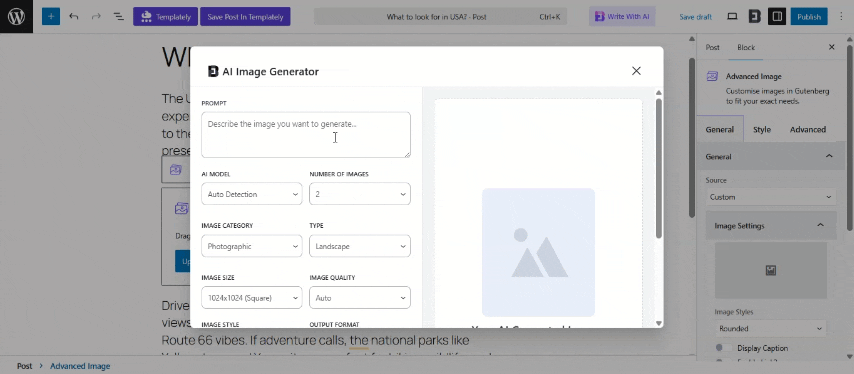The width and height of the screenshot is (854, 374).
Task: Close the settings sidebar
Action: coord(831,47)
